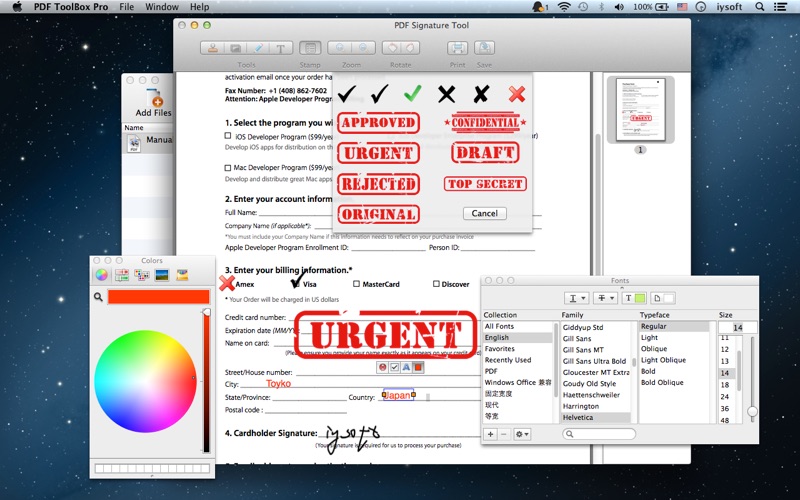Open the PDF ToolBox Pro app menu
The width and height of the screenshot is (800, 500).
(x=71, y=7)
